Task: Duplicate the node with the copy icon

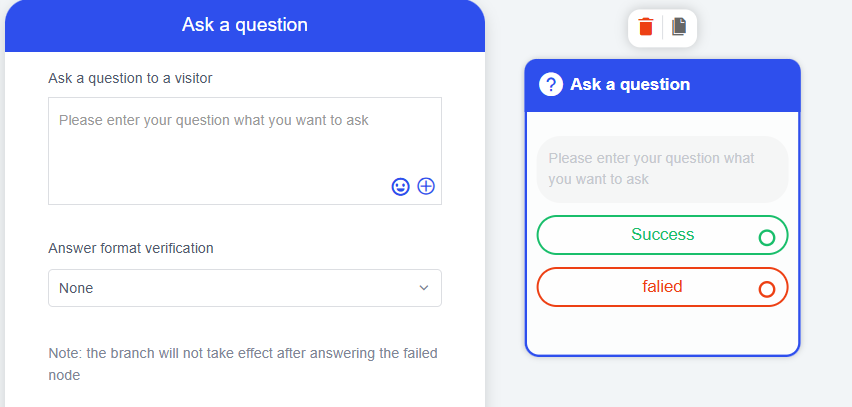Action: coord(679,27)
